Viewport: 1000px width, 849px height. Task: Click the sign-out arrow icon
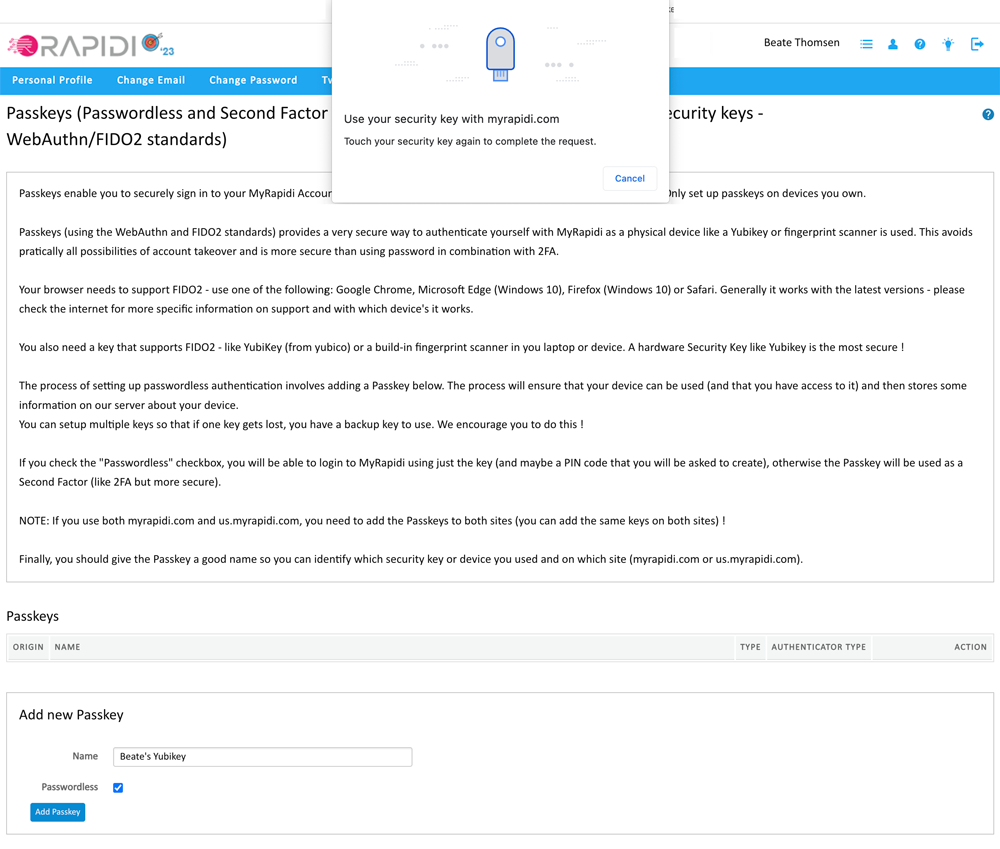tap(977, 44)
